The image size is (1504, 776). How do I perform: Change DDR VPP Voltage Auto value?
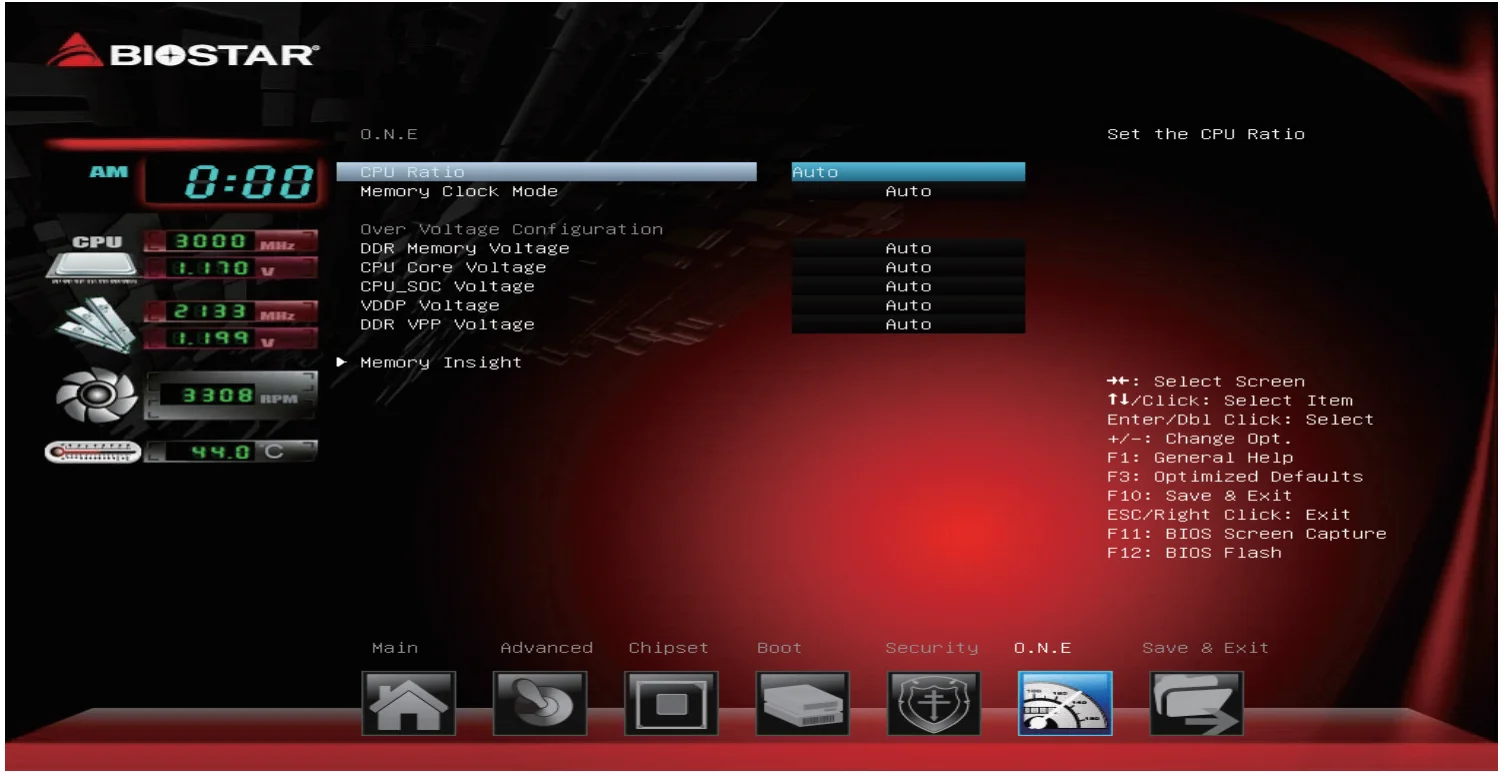(x=908, y=324)
